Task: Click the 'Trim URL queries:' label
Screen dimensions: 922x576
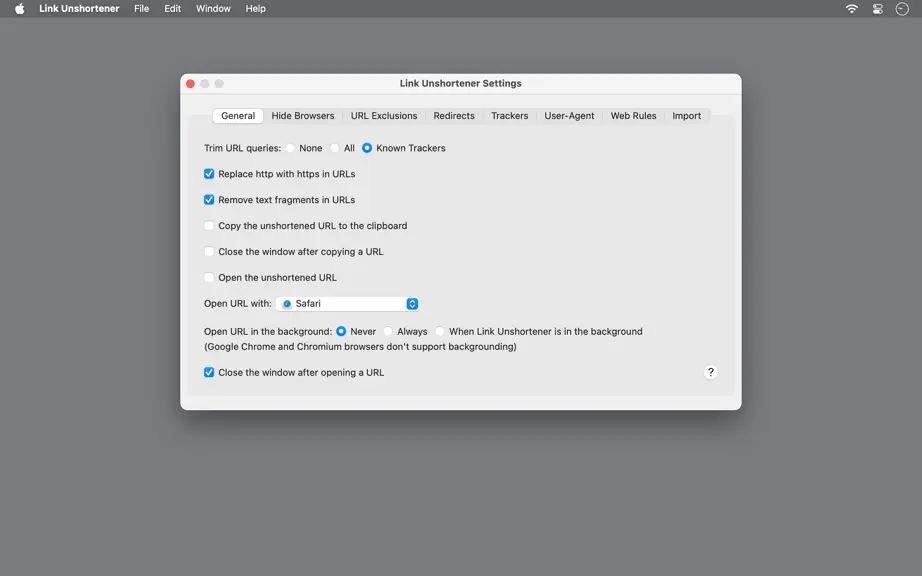Action: point(242,148)
